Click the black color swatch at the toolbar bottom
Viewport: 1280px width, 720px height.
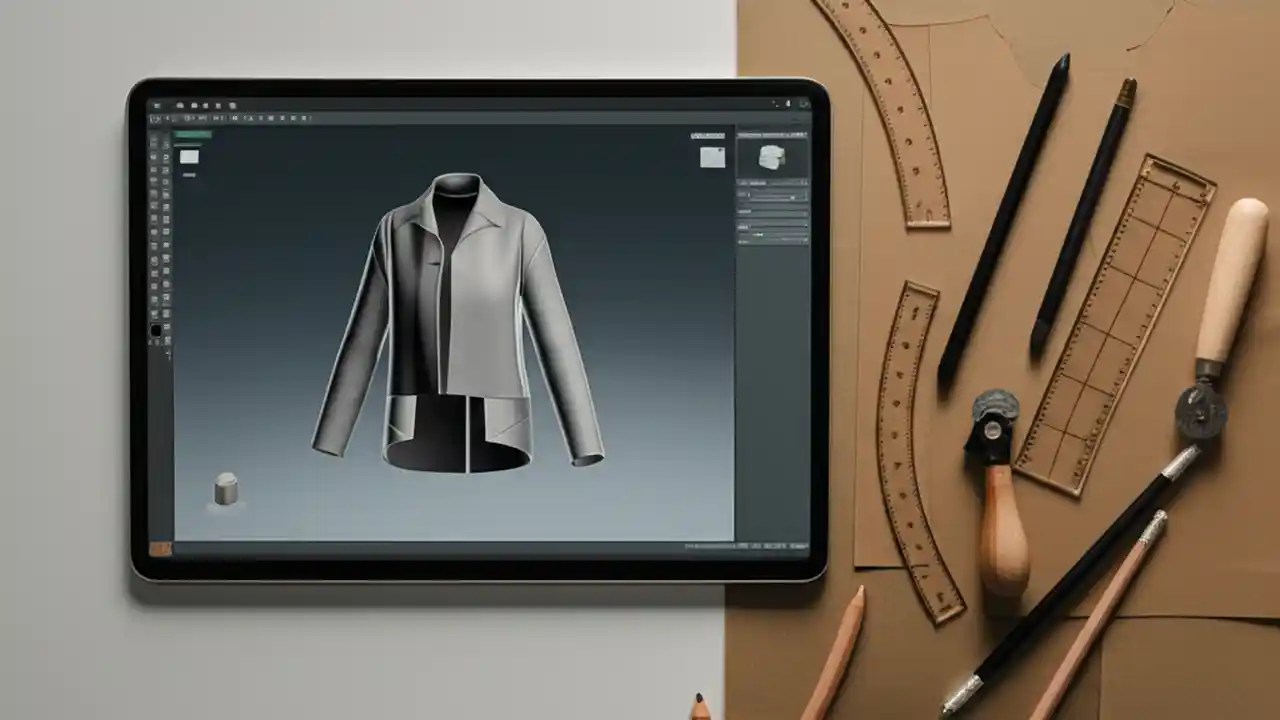point(155,330)
